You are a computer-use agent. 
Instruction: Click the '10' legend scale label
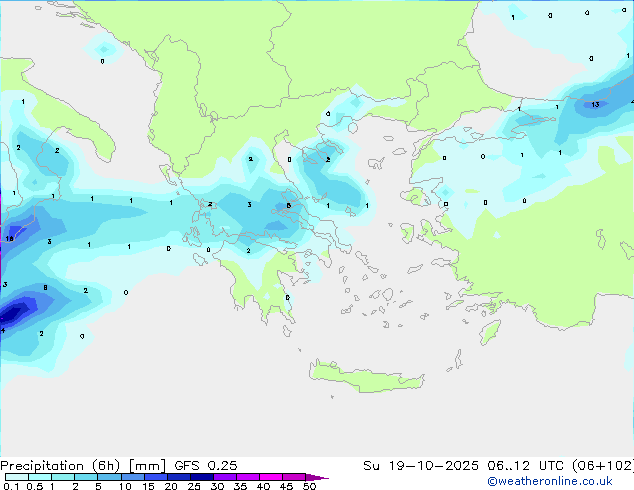click(x=125, y=486)
